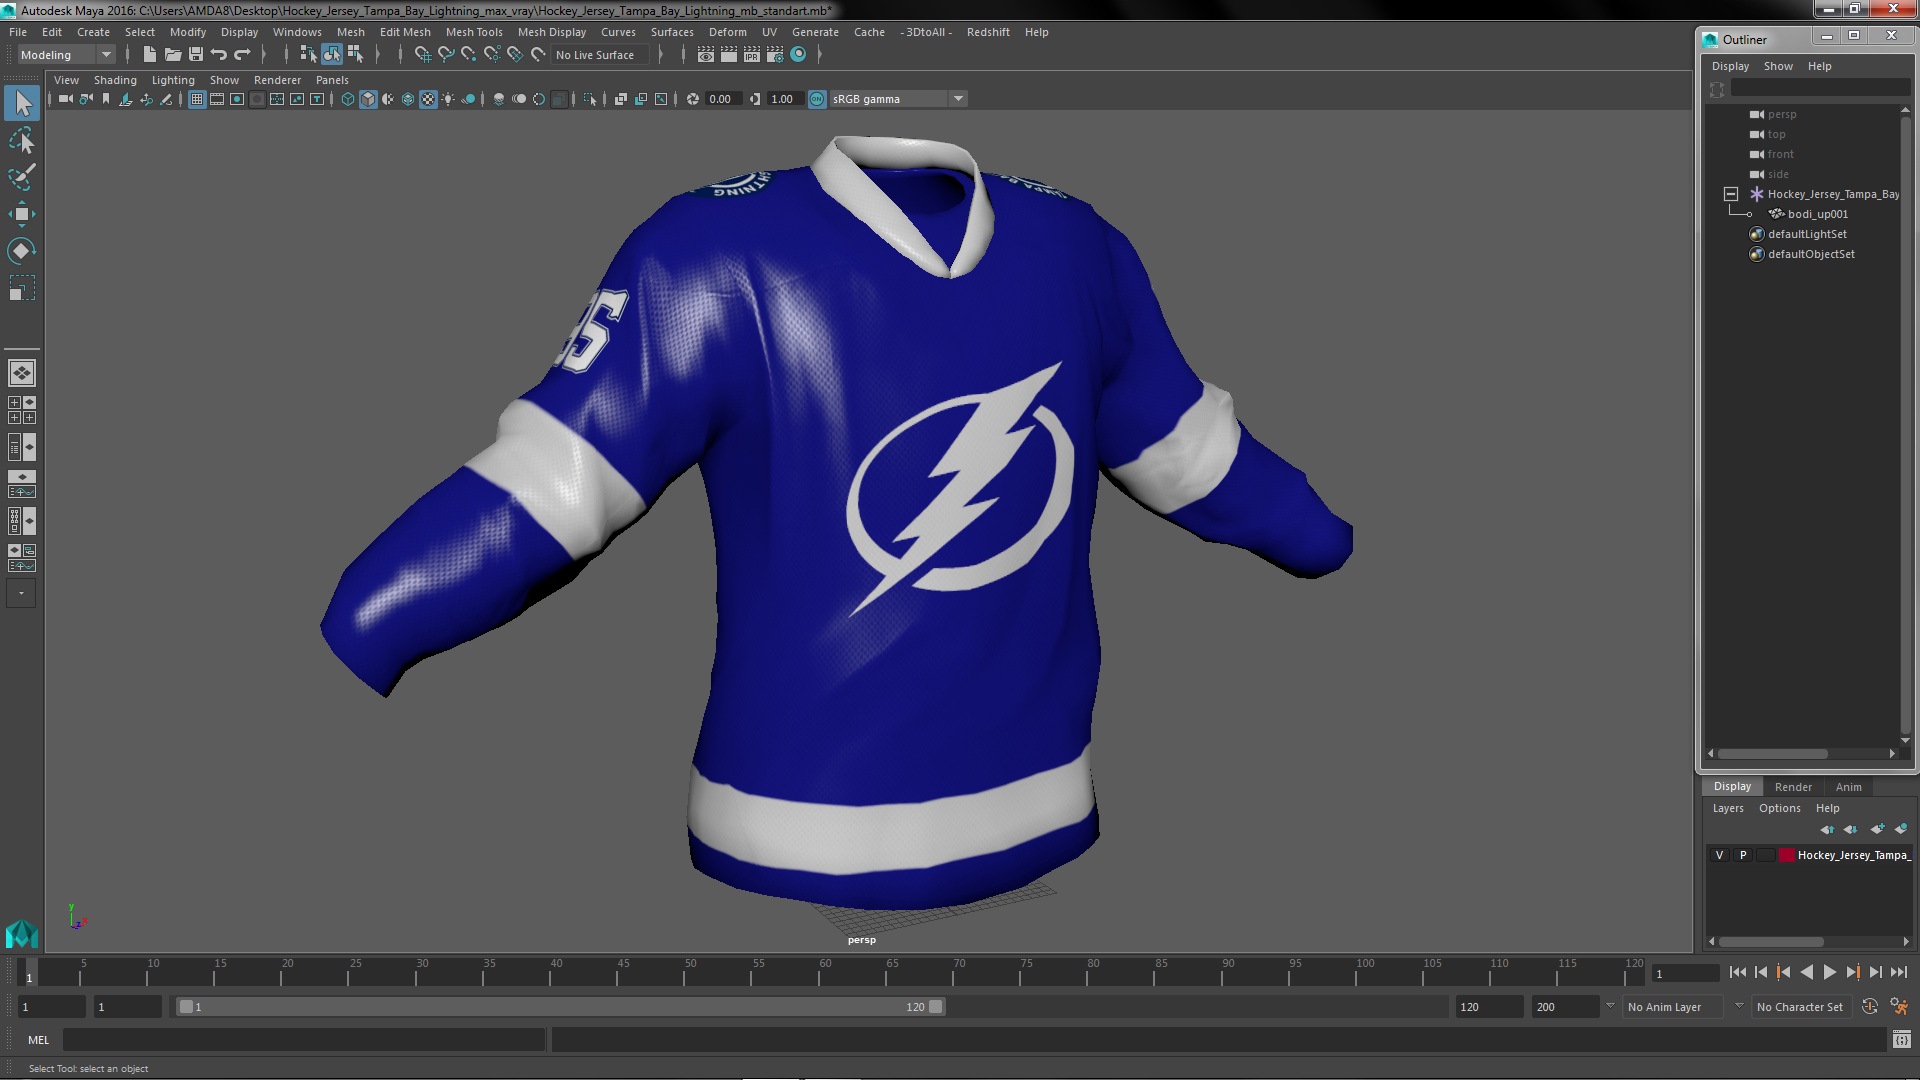Open Maya home icon in toolbox
The width and height of the screenshot is (1920, 1080).
pyautogui.click(x=22, y=934)
